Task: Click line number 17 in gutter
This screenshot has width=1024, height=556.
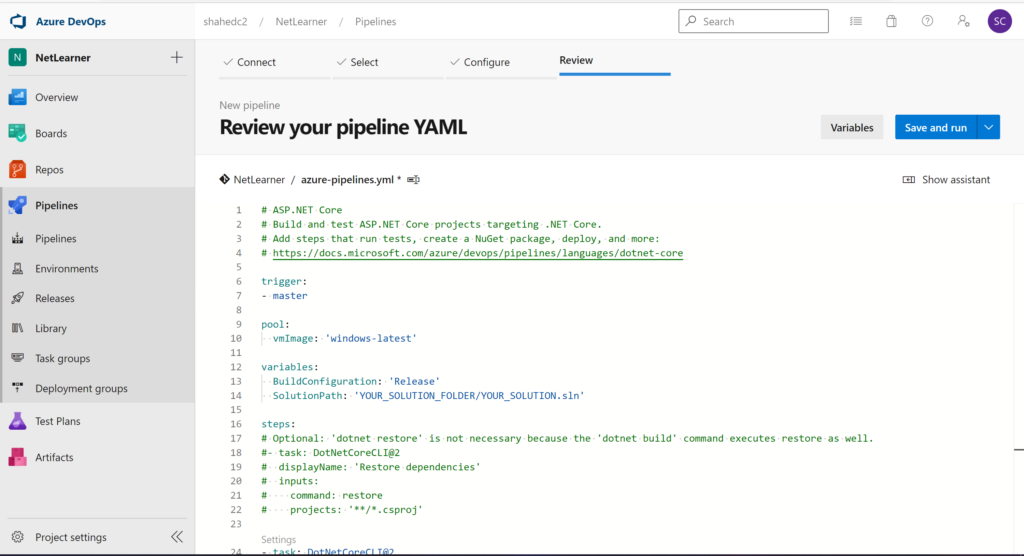Action: (x=236, y=438)
